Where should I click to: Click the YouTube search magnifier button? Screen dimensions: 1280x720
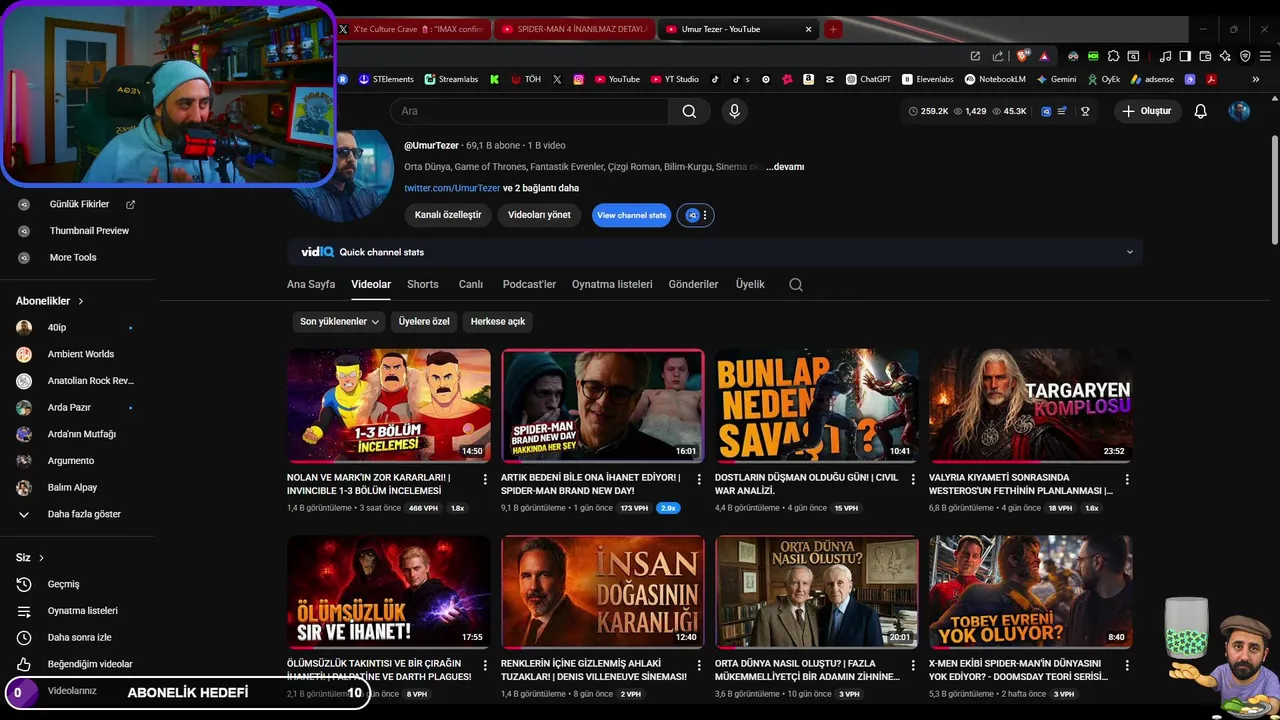tap(689, 111)
